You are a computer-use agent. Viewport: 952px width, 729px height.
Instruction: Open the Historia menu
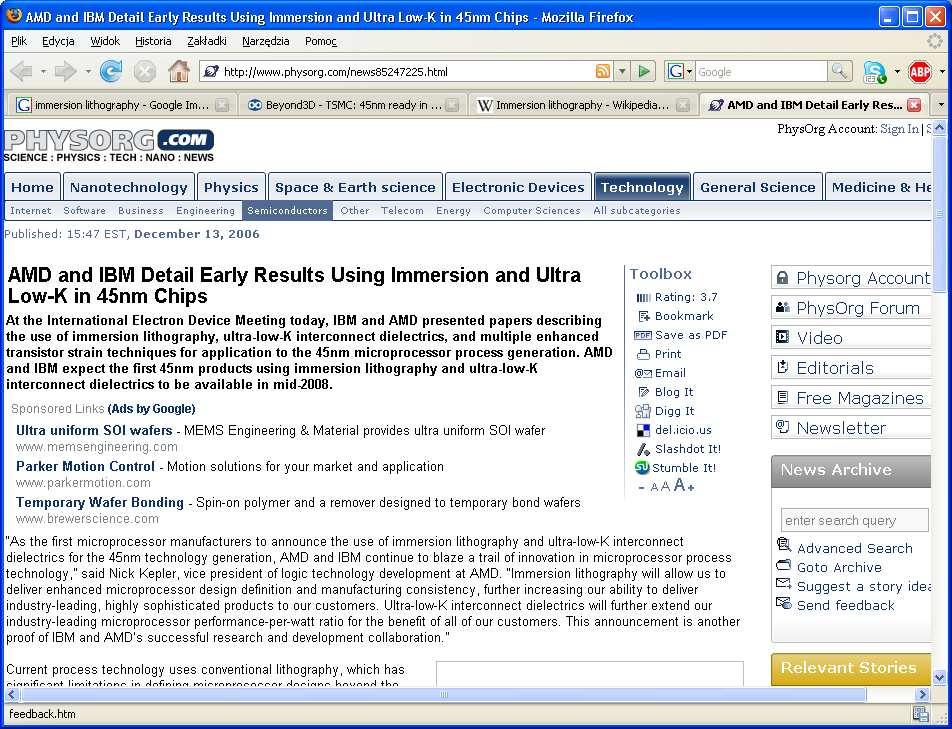tap(153, 41)
